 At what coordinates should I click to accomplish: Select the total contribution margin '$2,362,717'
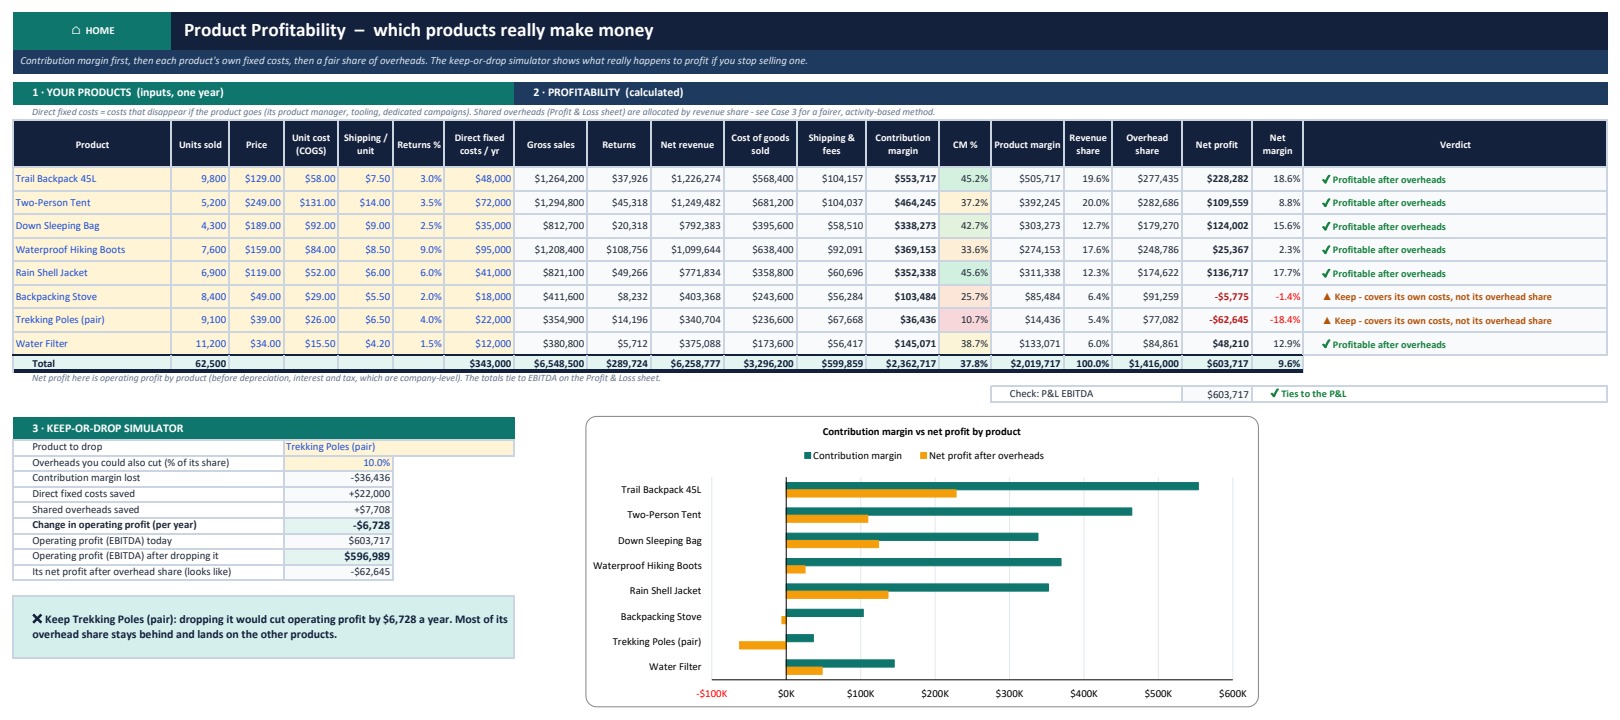tap(903, 364)
